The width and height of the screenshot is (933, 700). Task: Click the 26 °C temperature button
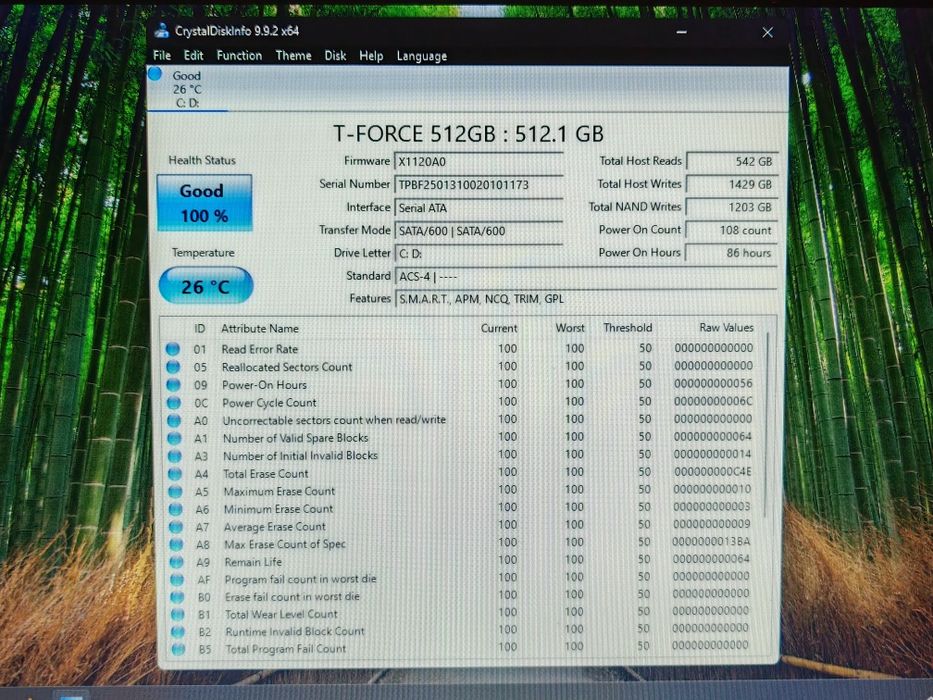click(x=206, y=286)
